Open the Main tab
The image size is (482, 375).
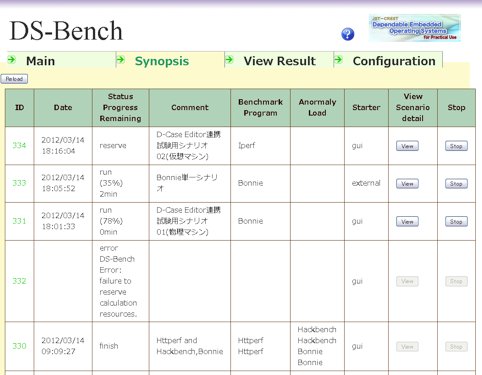(40, 61)
